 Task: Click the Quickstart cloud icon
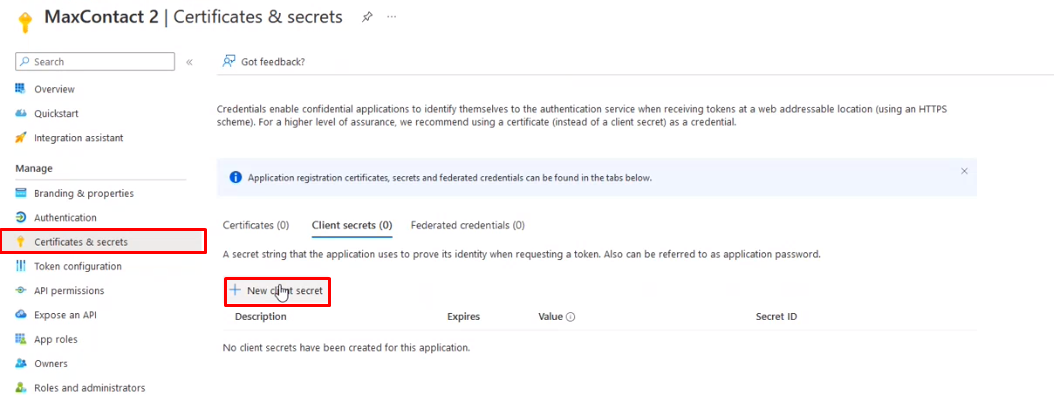click(x=20, y=113)
